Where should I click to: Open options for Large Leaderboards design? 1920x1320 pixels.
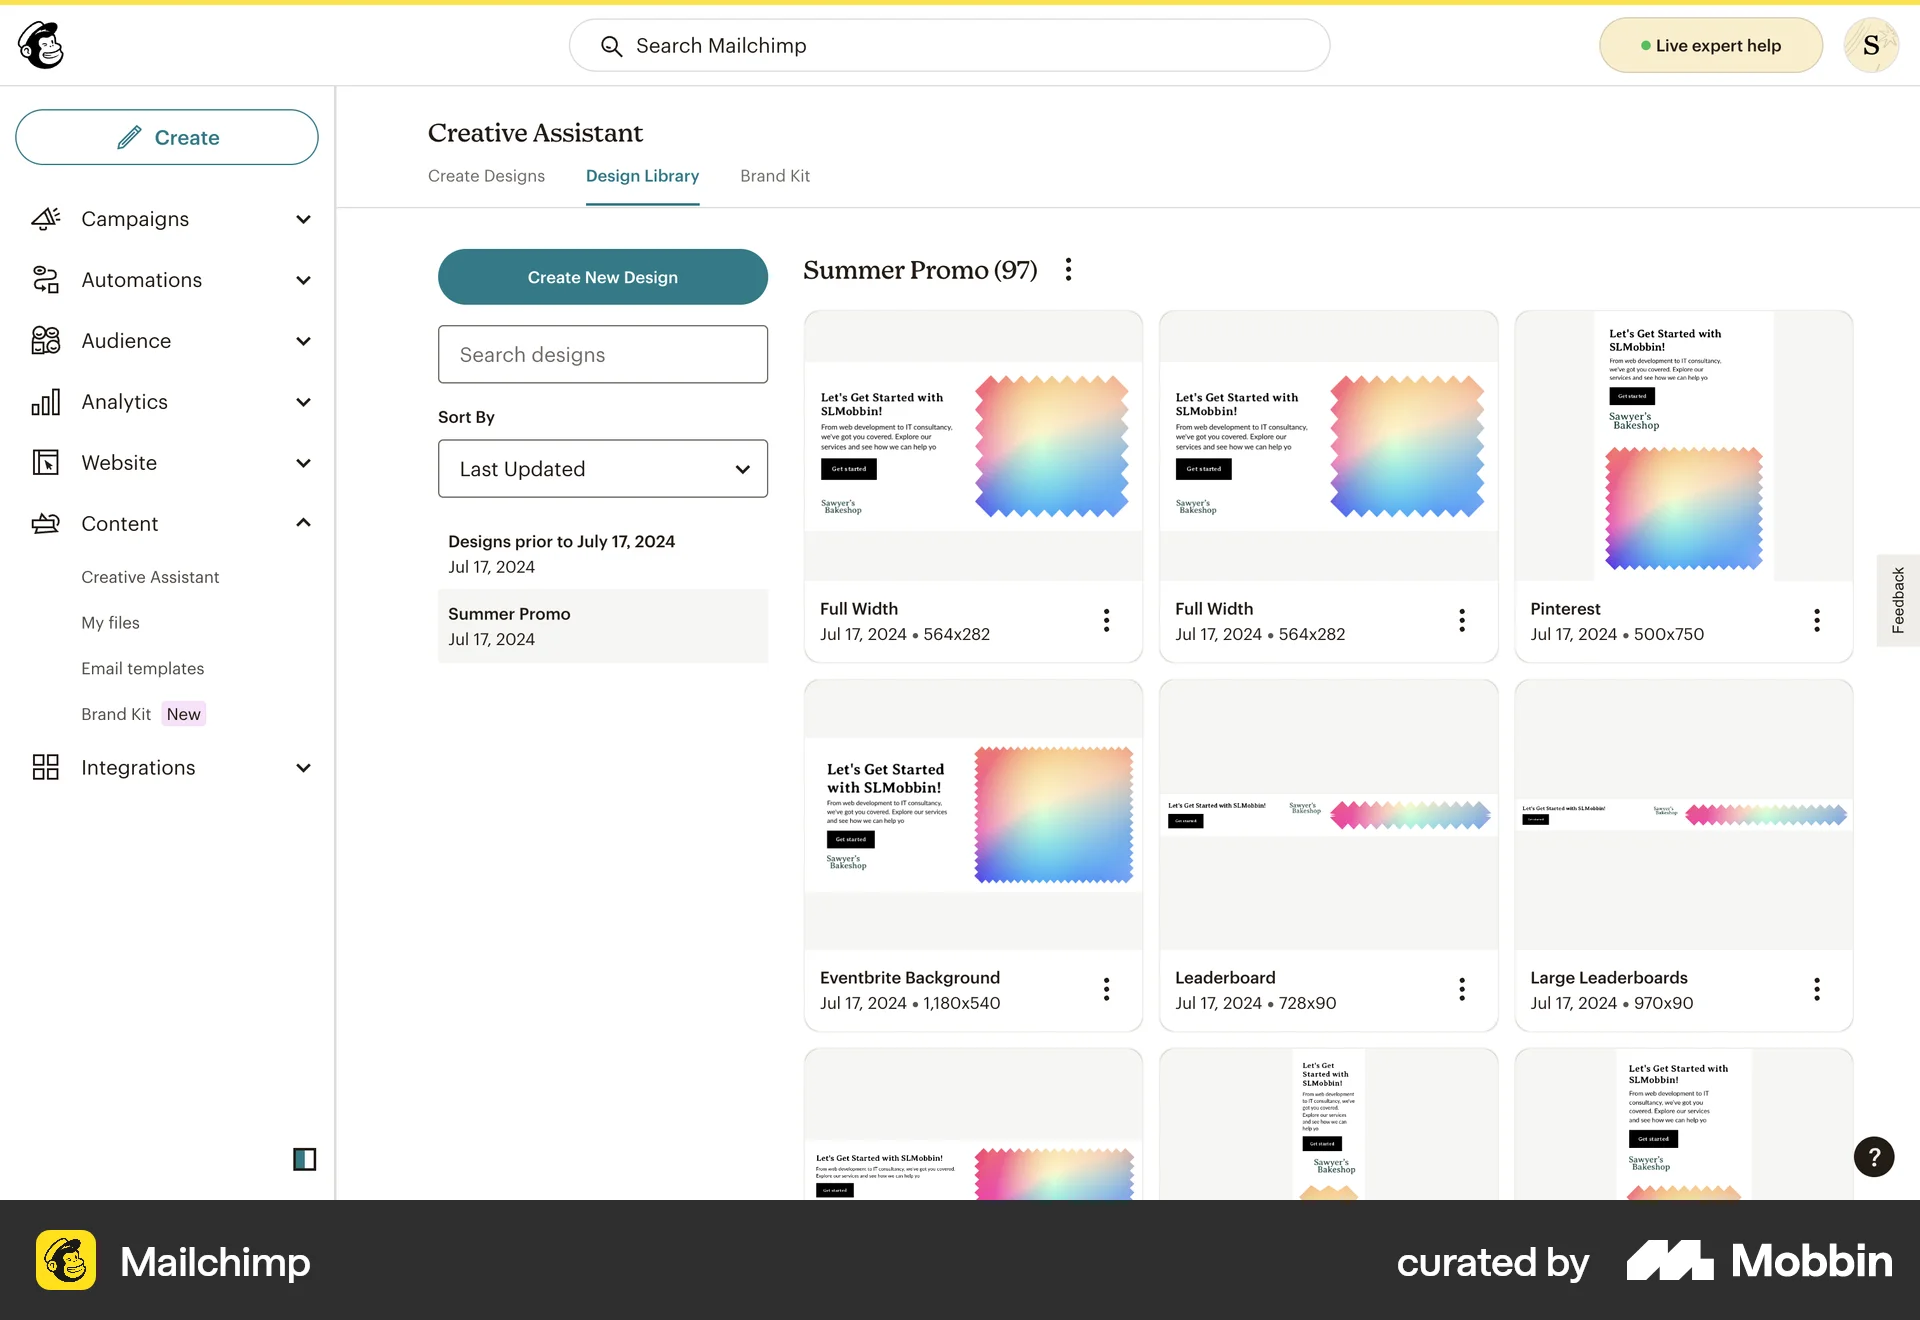click(1817, 990)
